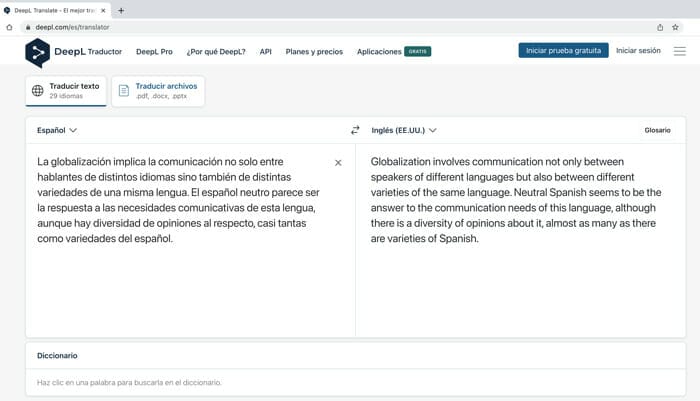The height and width of the screenshot is (401, 700).
Task: Click the Diccionario section header
Action: pyautogui.click(x=57, y=356)
